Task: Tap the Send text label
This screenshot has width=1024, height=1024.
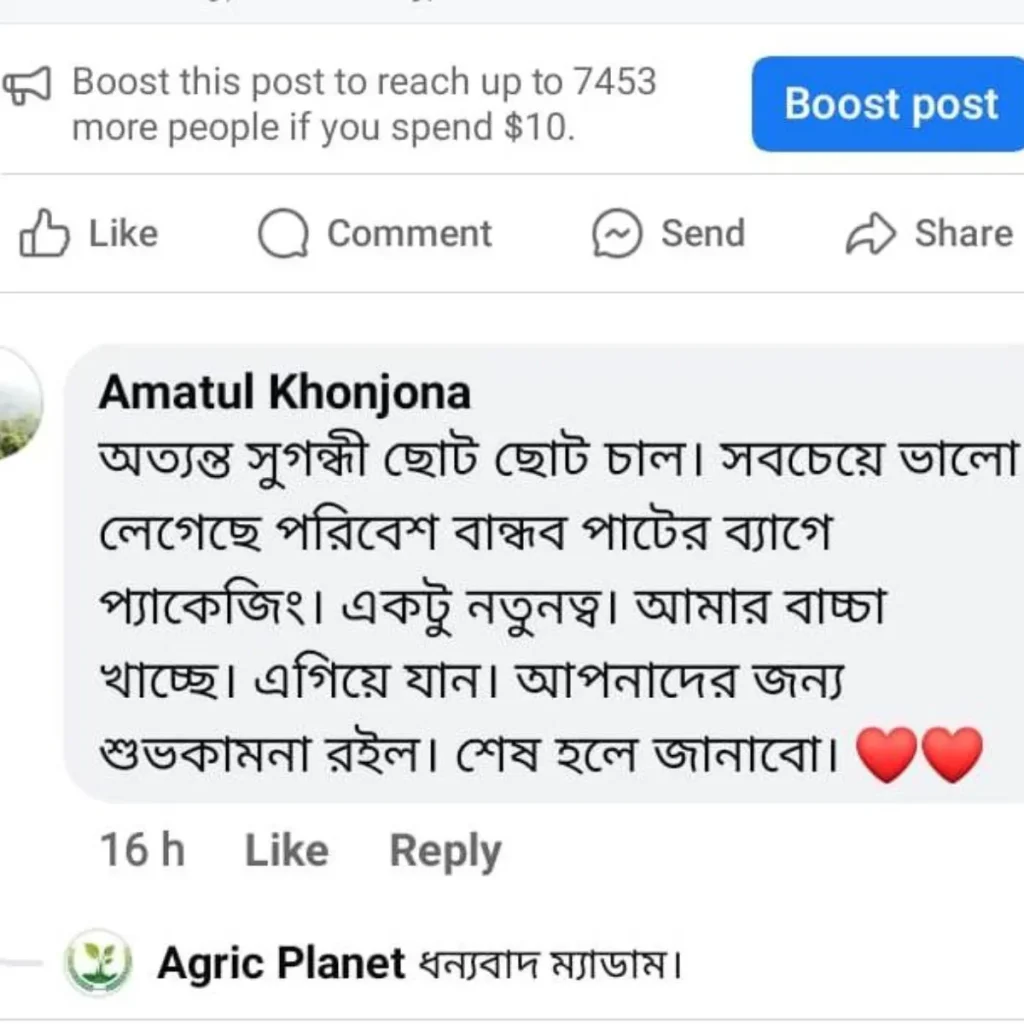Action: (x=702, y=234)
